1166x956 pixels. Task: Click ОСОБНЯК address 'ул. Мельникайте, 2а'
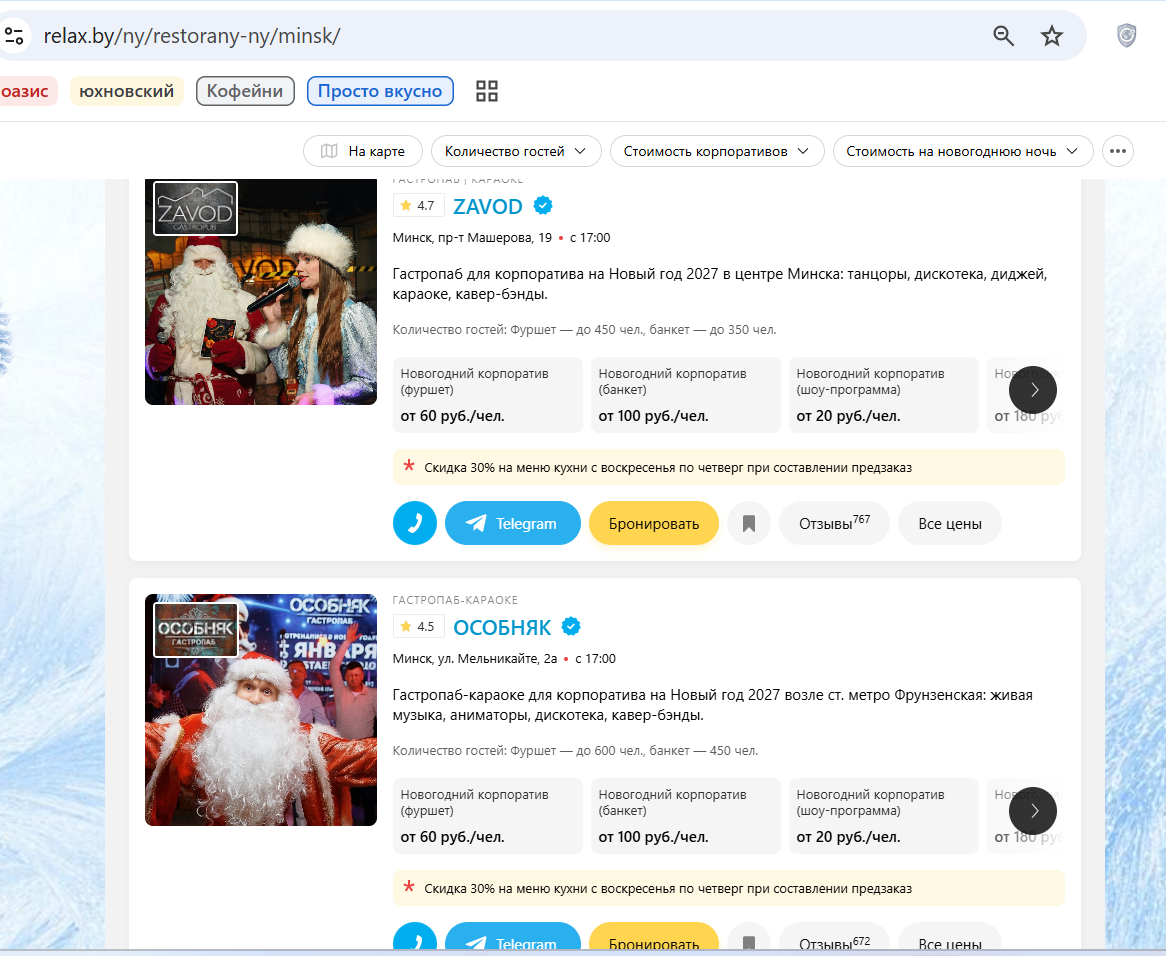point(497,659)
